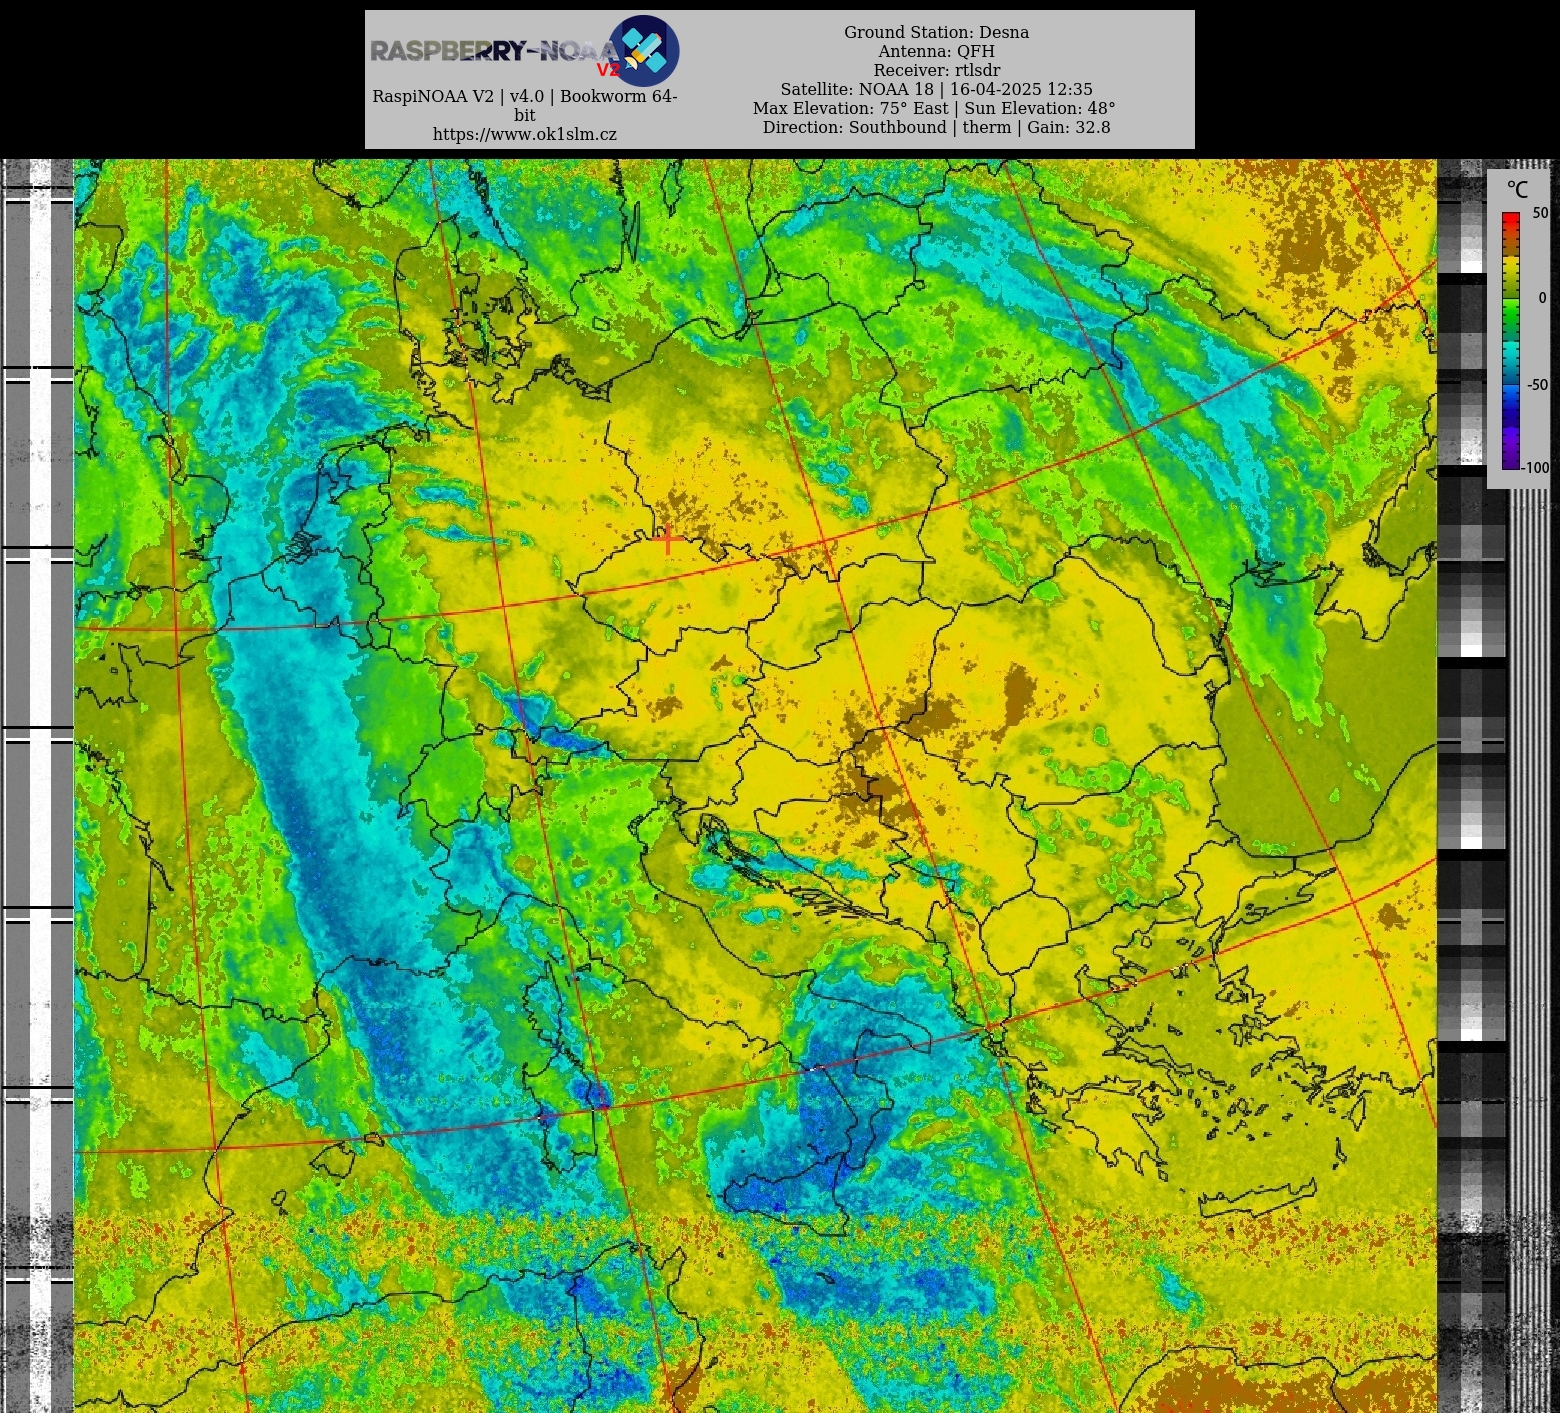
Task: Click the red ground station cross marker
Action: pos(668,540)
